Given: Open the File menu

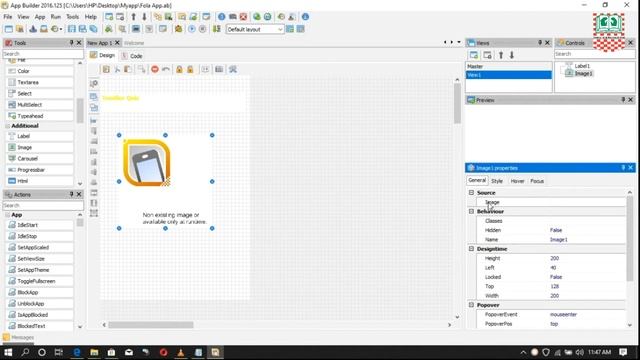Looking at the screenshot, I should click(x=8, y=17).
